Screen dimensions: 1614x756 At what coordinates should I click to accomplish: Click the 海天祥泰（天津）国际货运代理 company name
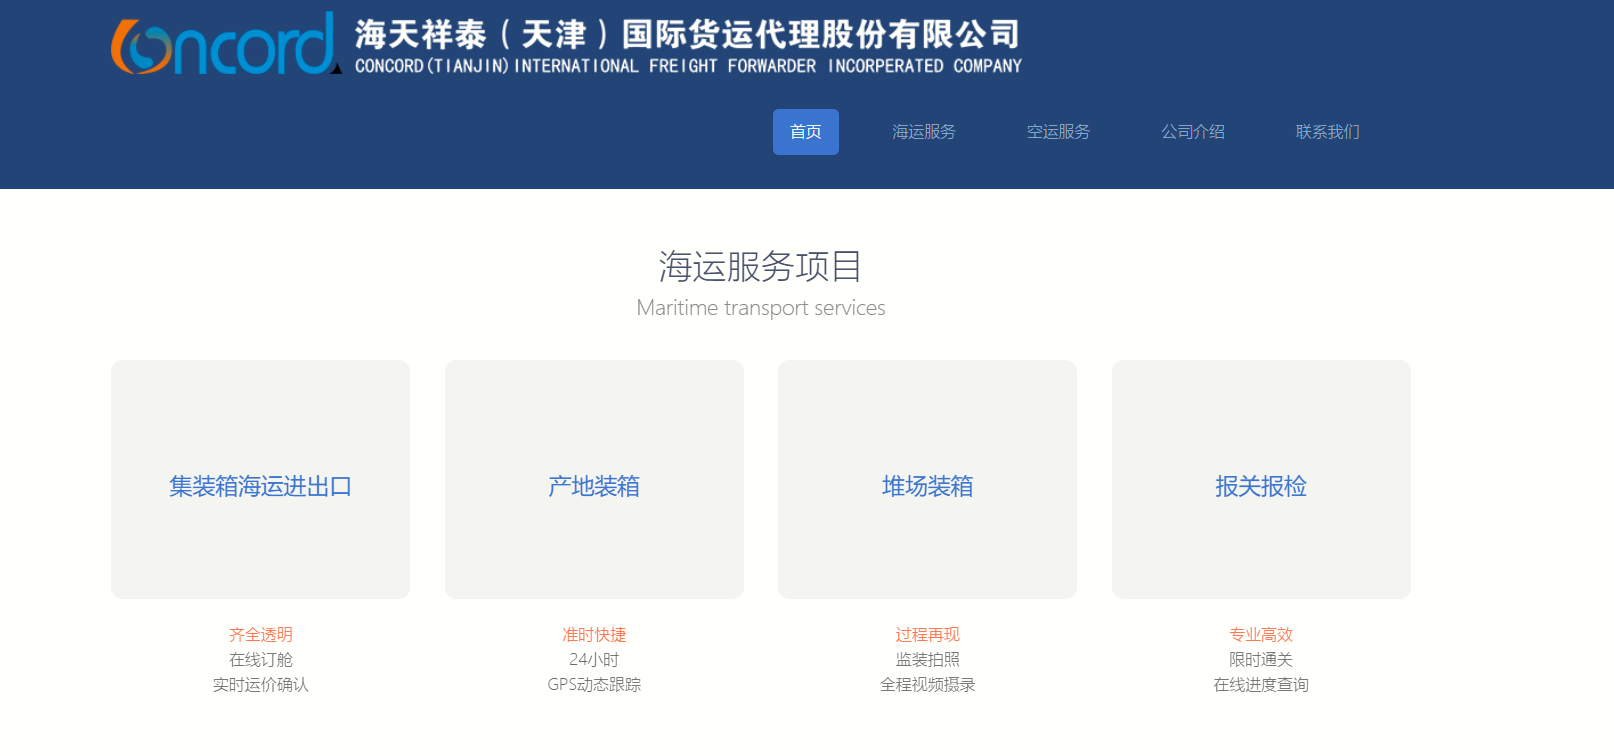pyautogui.click(x=688, y=34)
